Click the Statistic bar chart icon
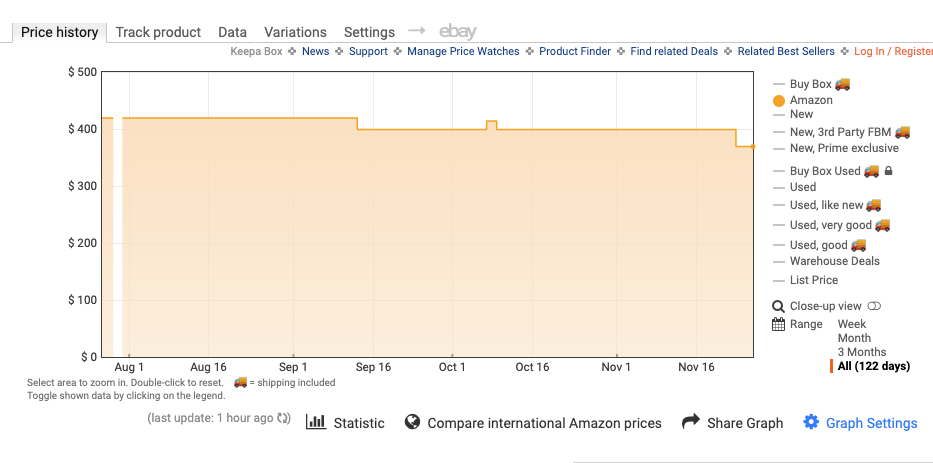The width and height of the screenshot is (933, 463). tap(316, 422)
